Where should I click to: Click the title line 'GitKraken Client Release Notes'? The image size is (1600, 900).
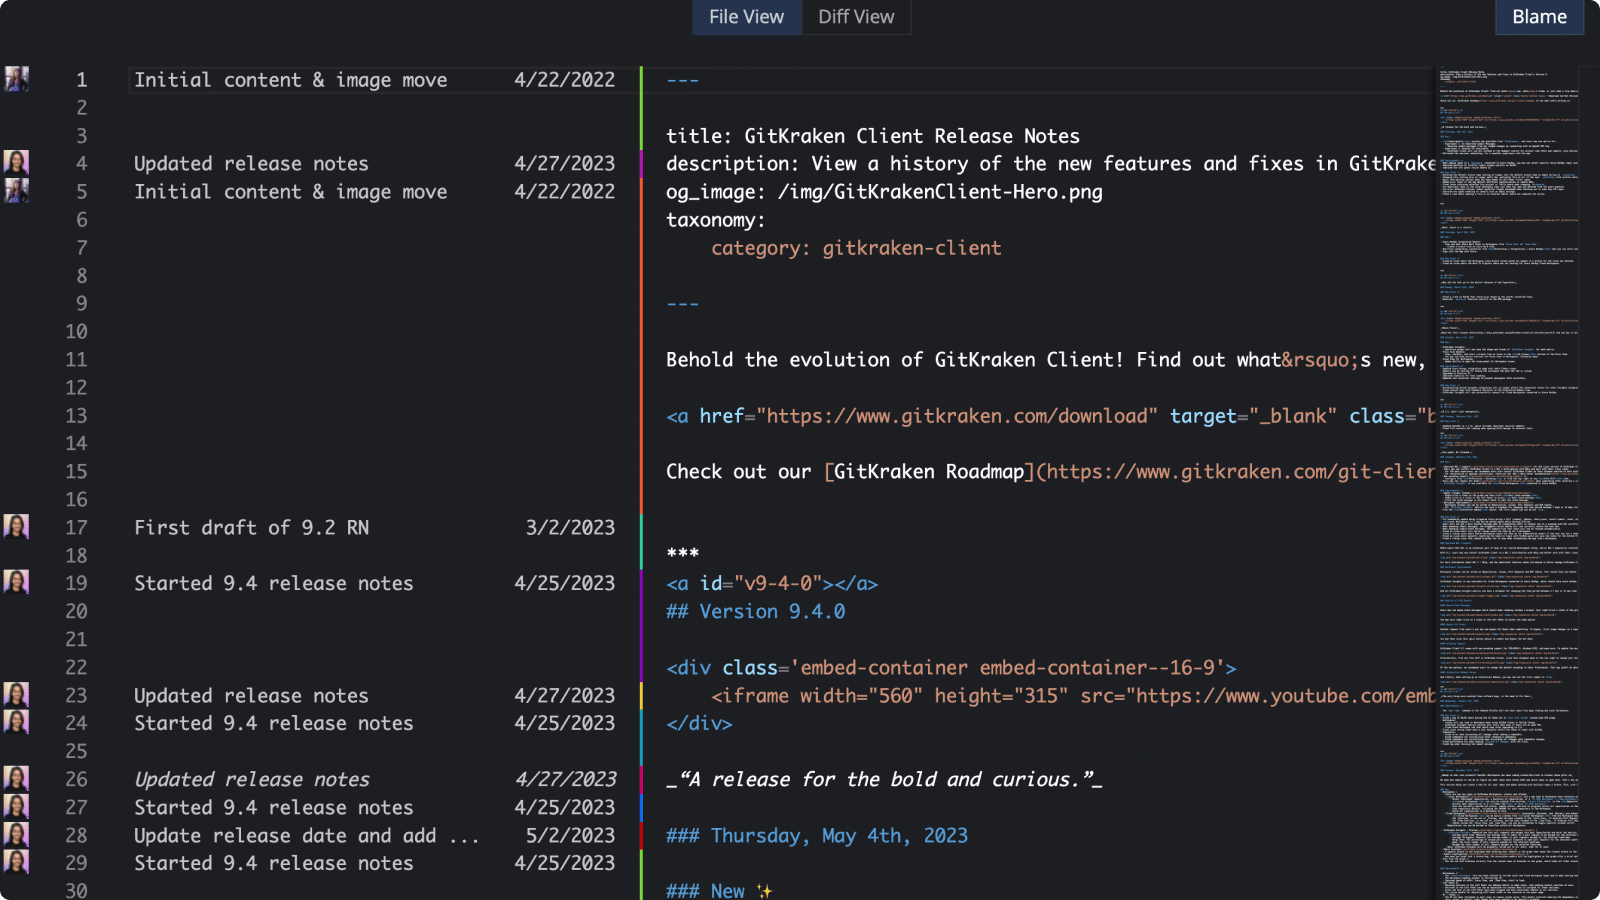coord(873,136)
